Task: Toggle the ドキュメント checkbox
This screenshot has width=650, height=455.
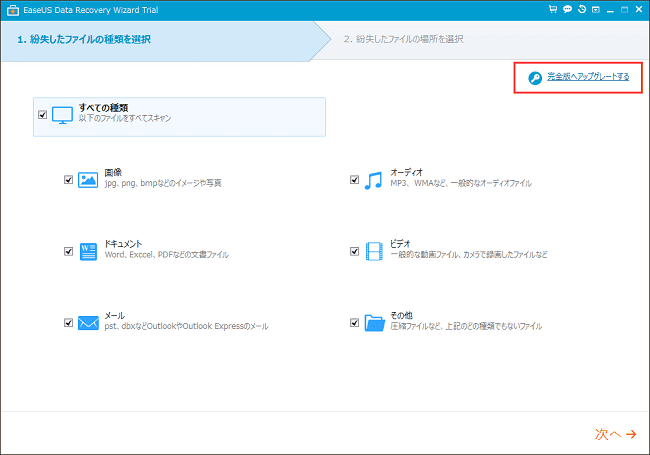Action: [68, 252]
